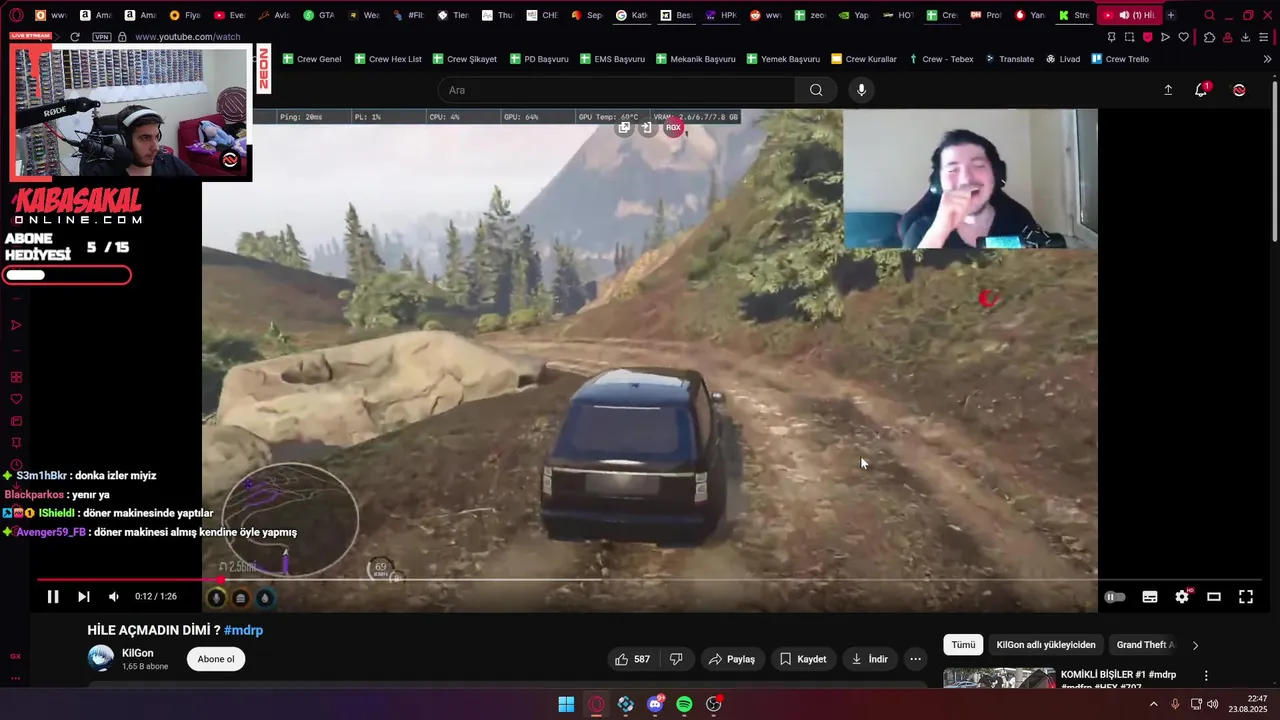Switch to theater mode view

pos(1214,597)
